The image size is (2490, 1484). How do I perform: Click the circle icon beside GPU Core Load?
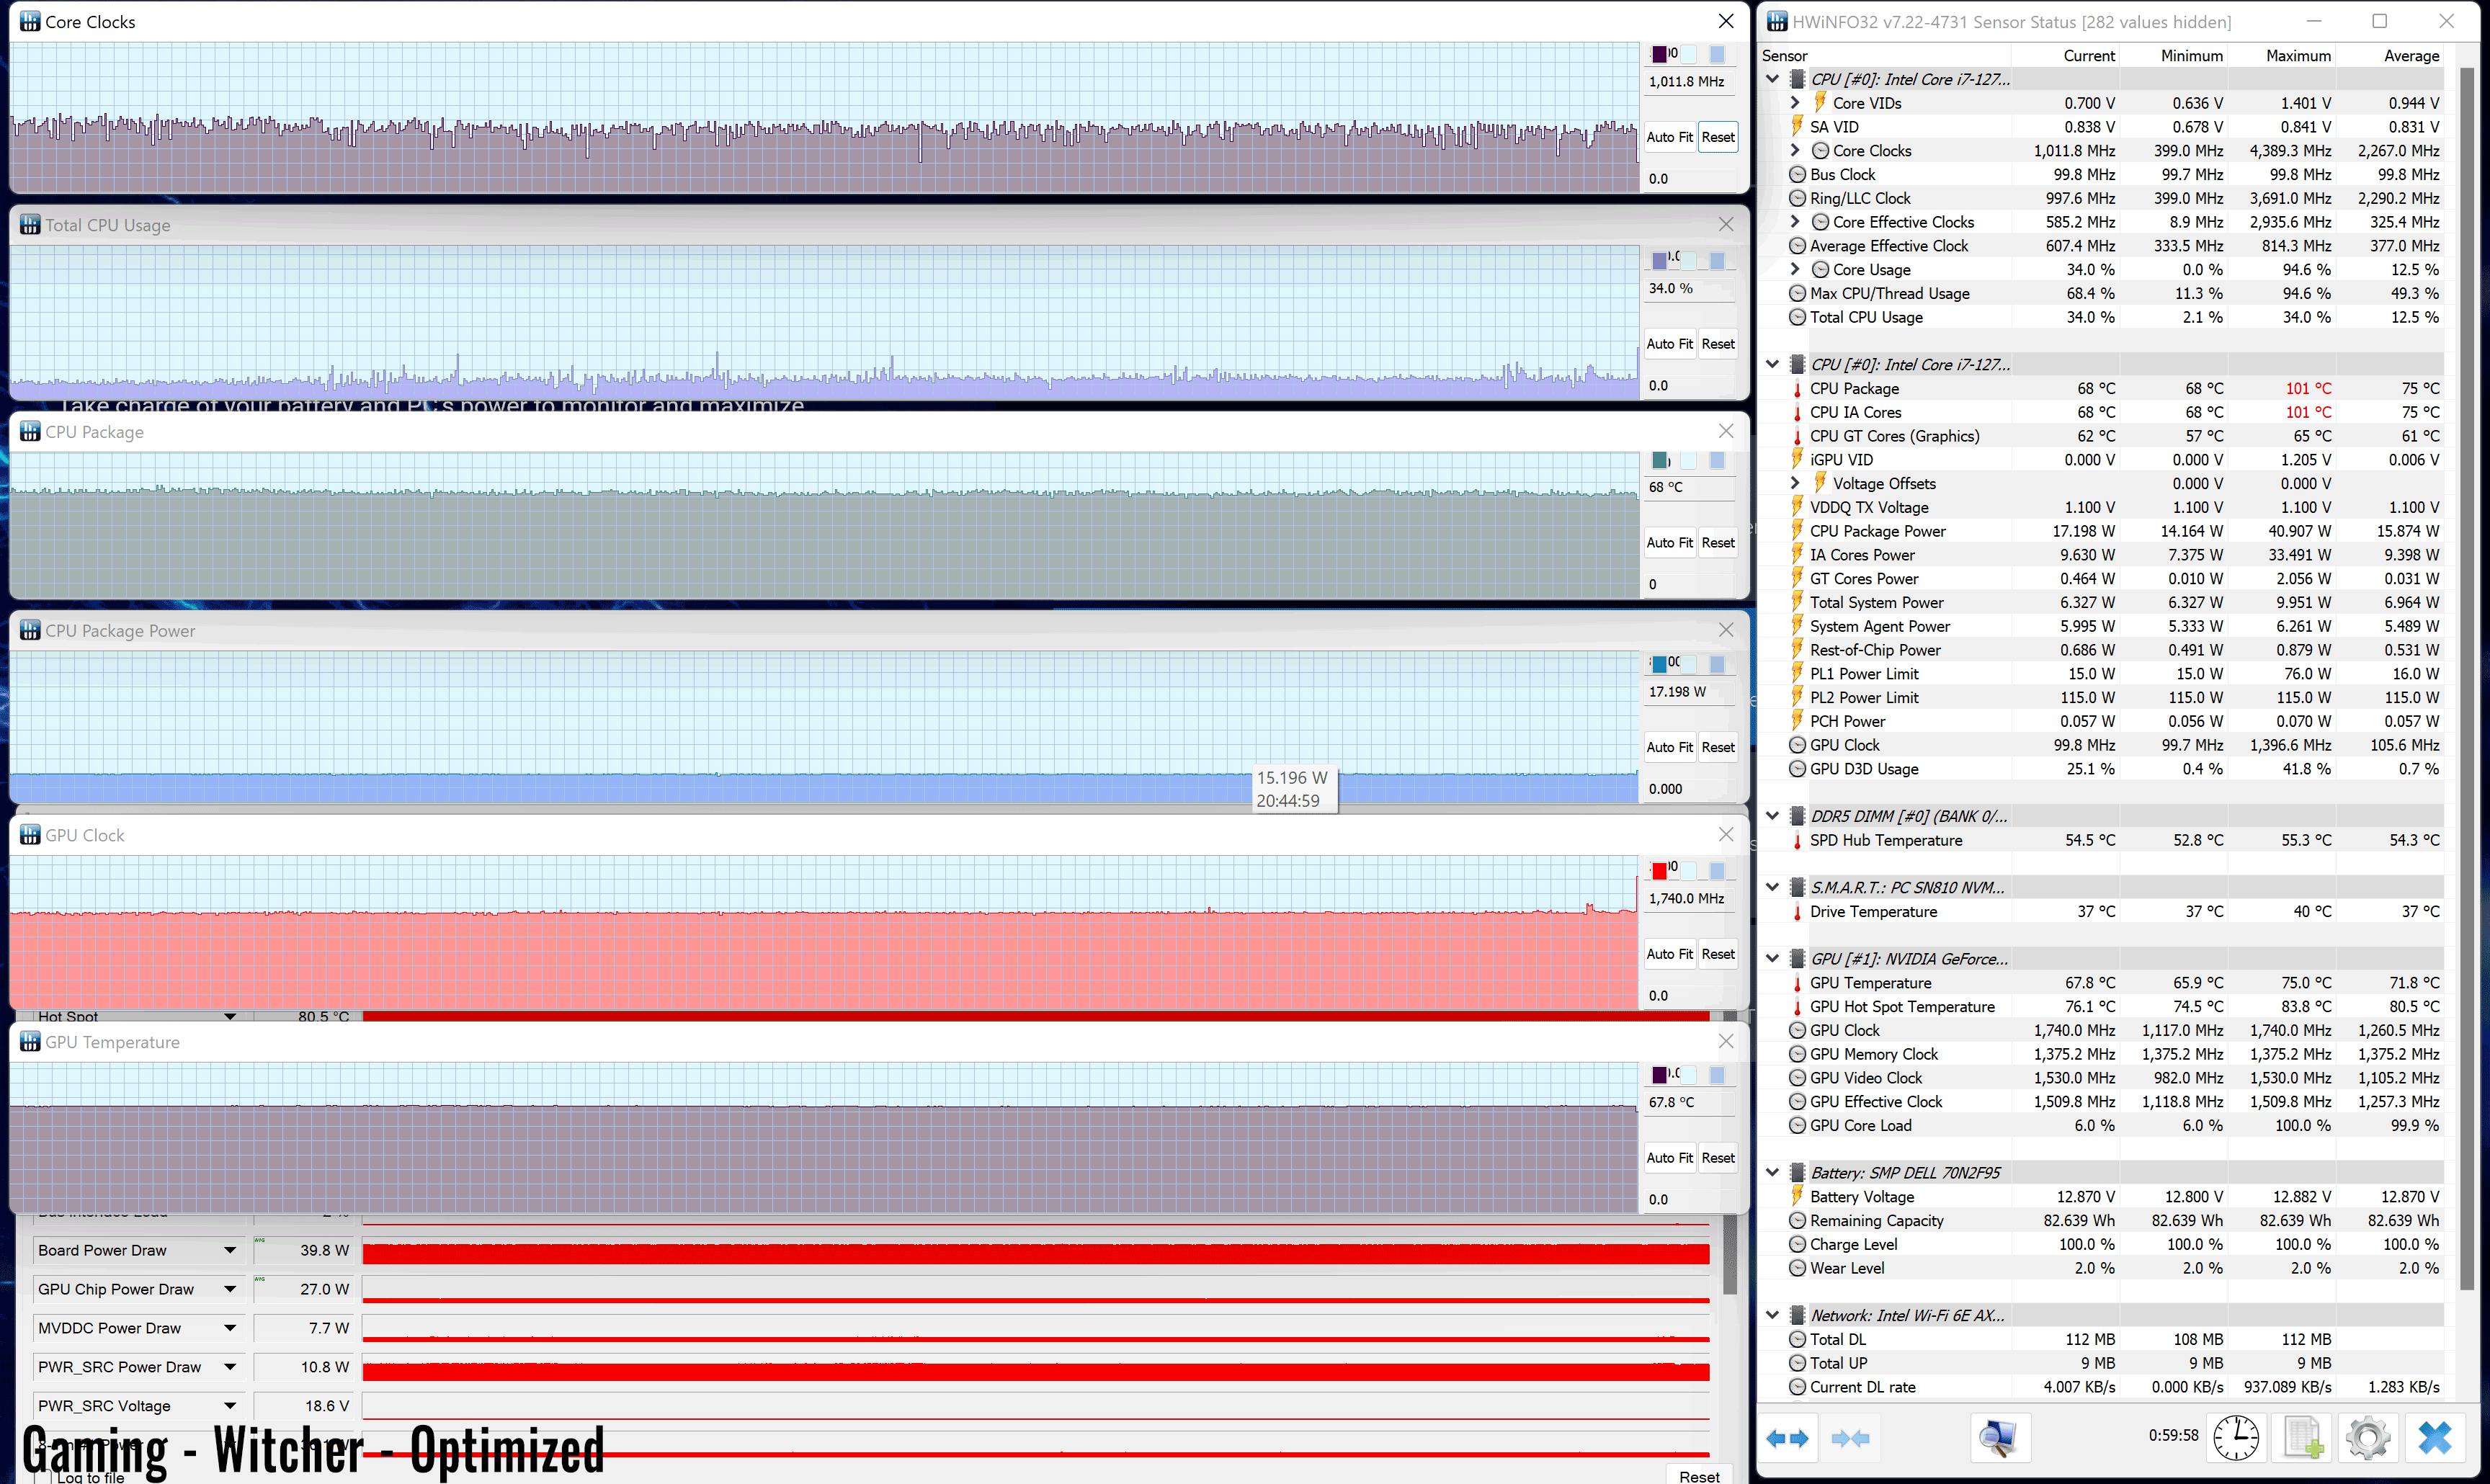pyautogui.click(x=1797, y=1125)
